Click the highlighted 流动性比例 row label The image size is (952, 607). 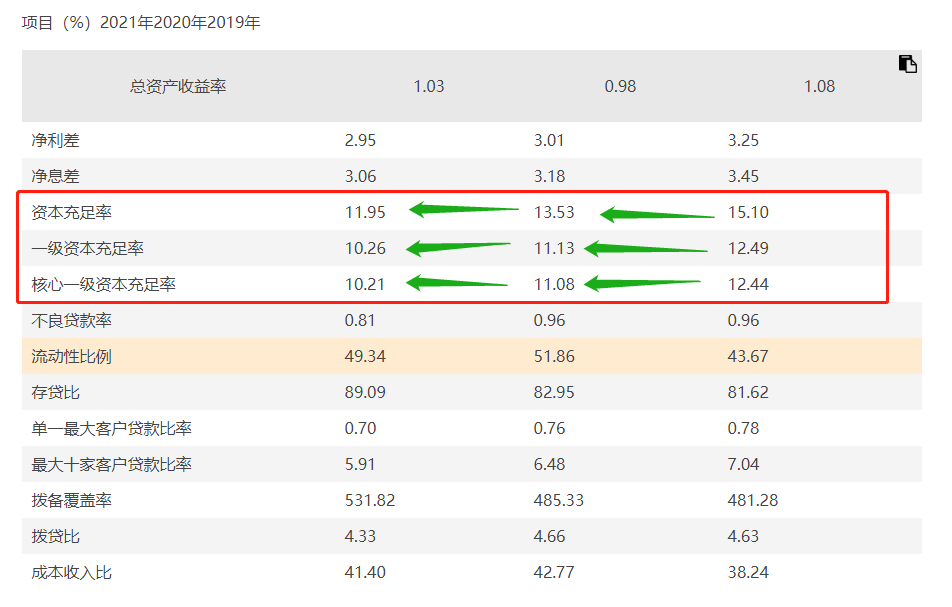click(x=71, y=357)
